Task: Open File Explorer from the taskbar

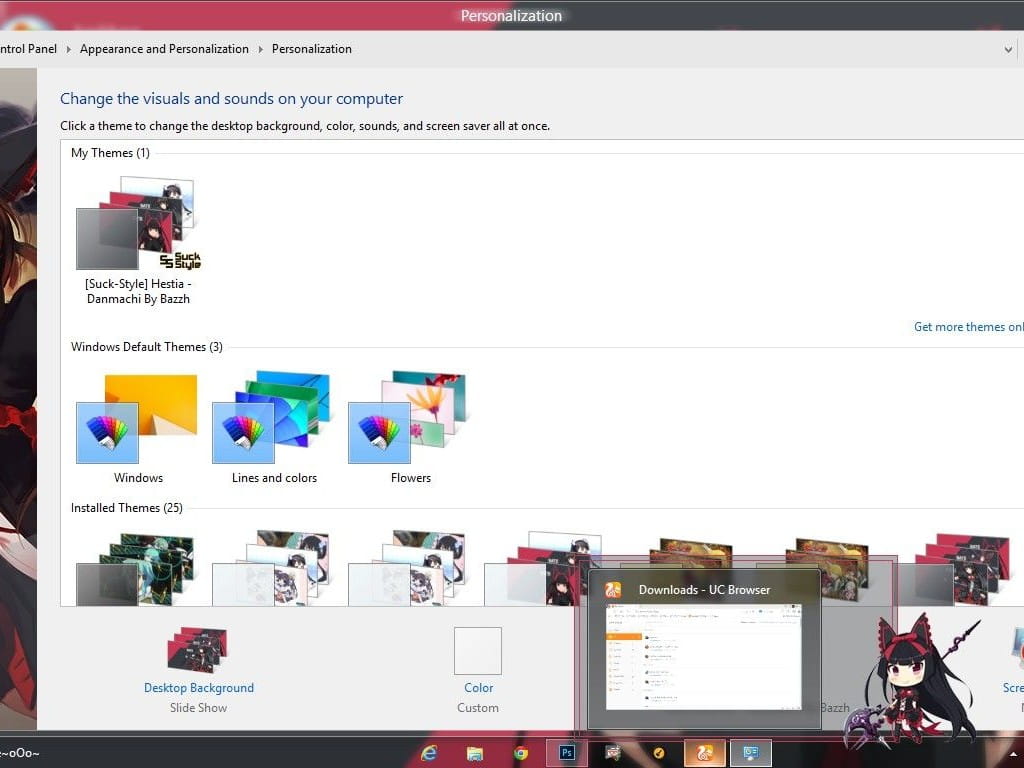Action: [x=474, y=752]
